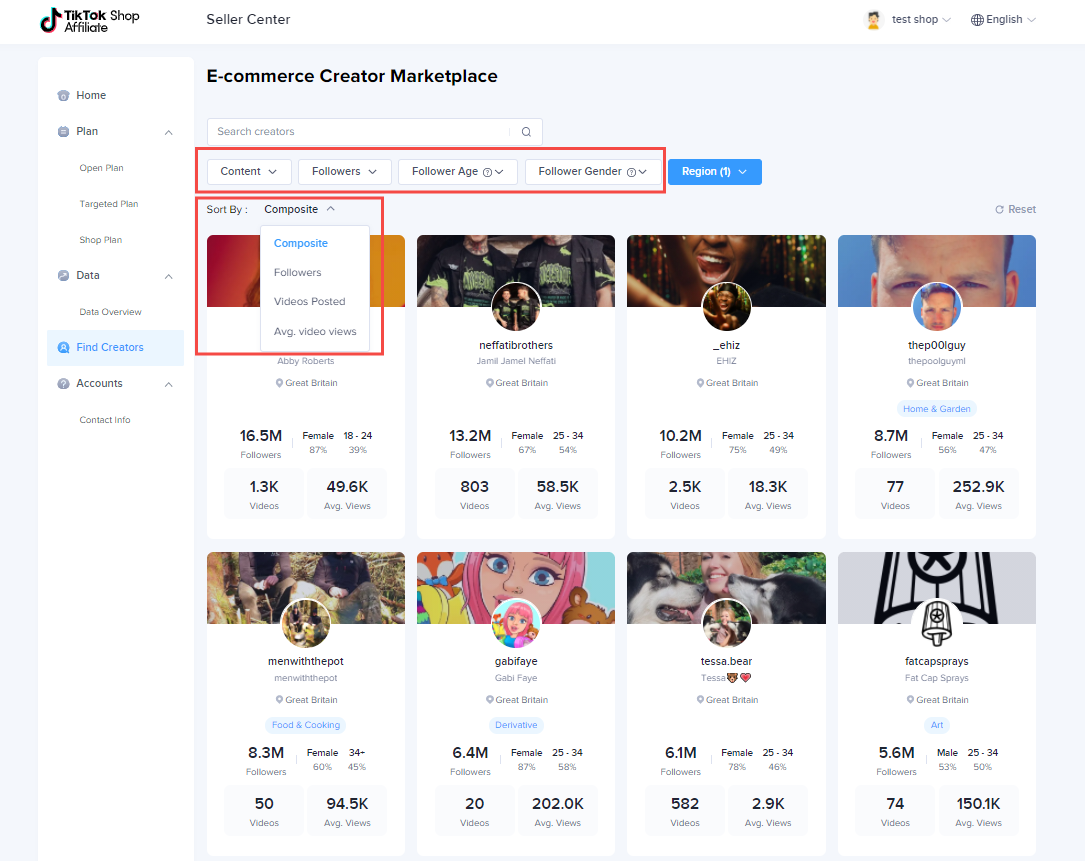Click thep00lguy banner thumbnail
Viewport: 1085px width, 861px height.
click(937, 271)
